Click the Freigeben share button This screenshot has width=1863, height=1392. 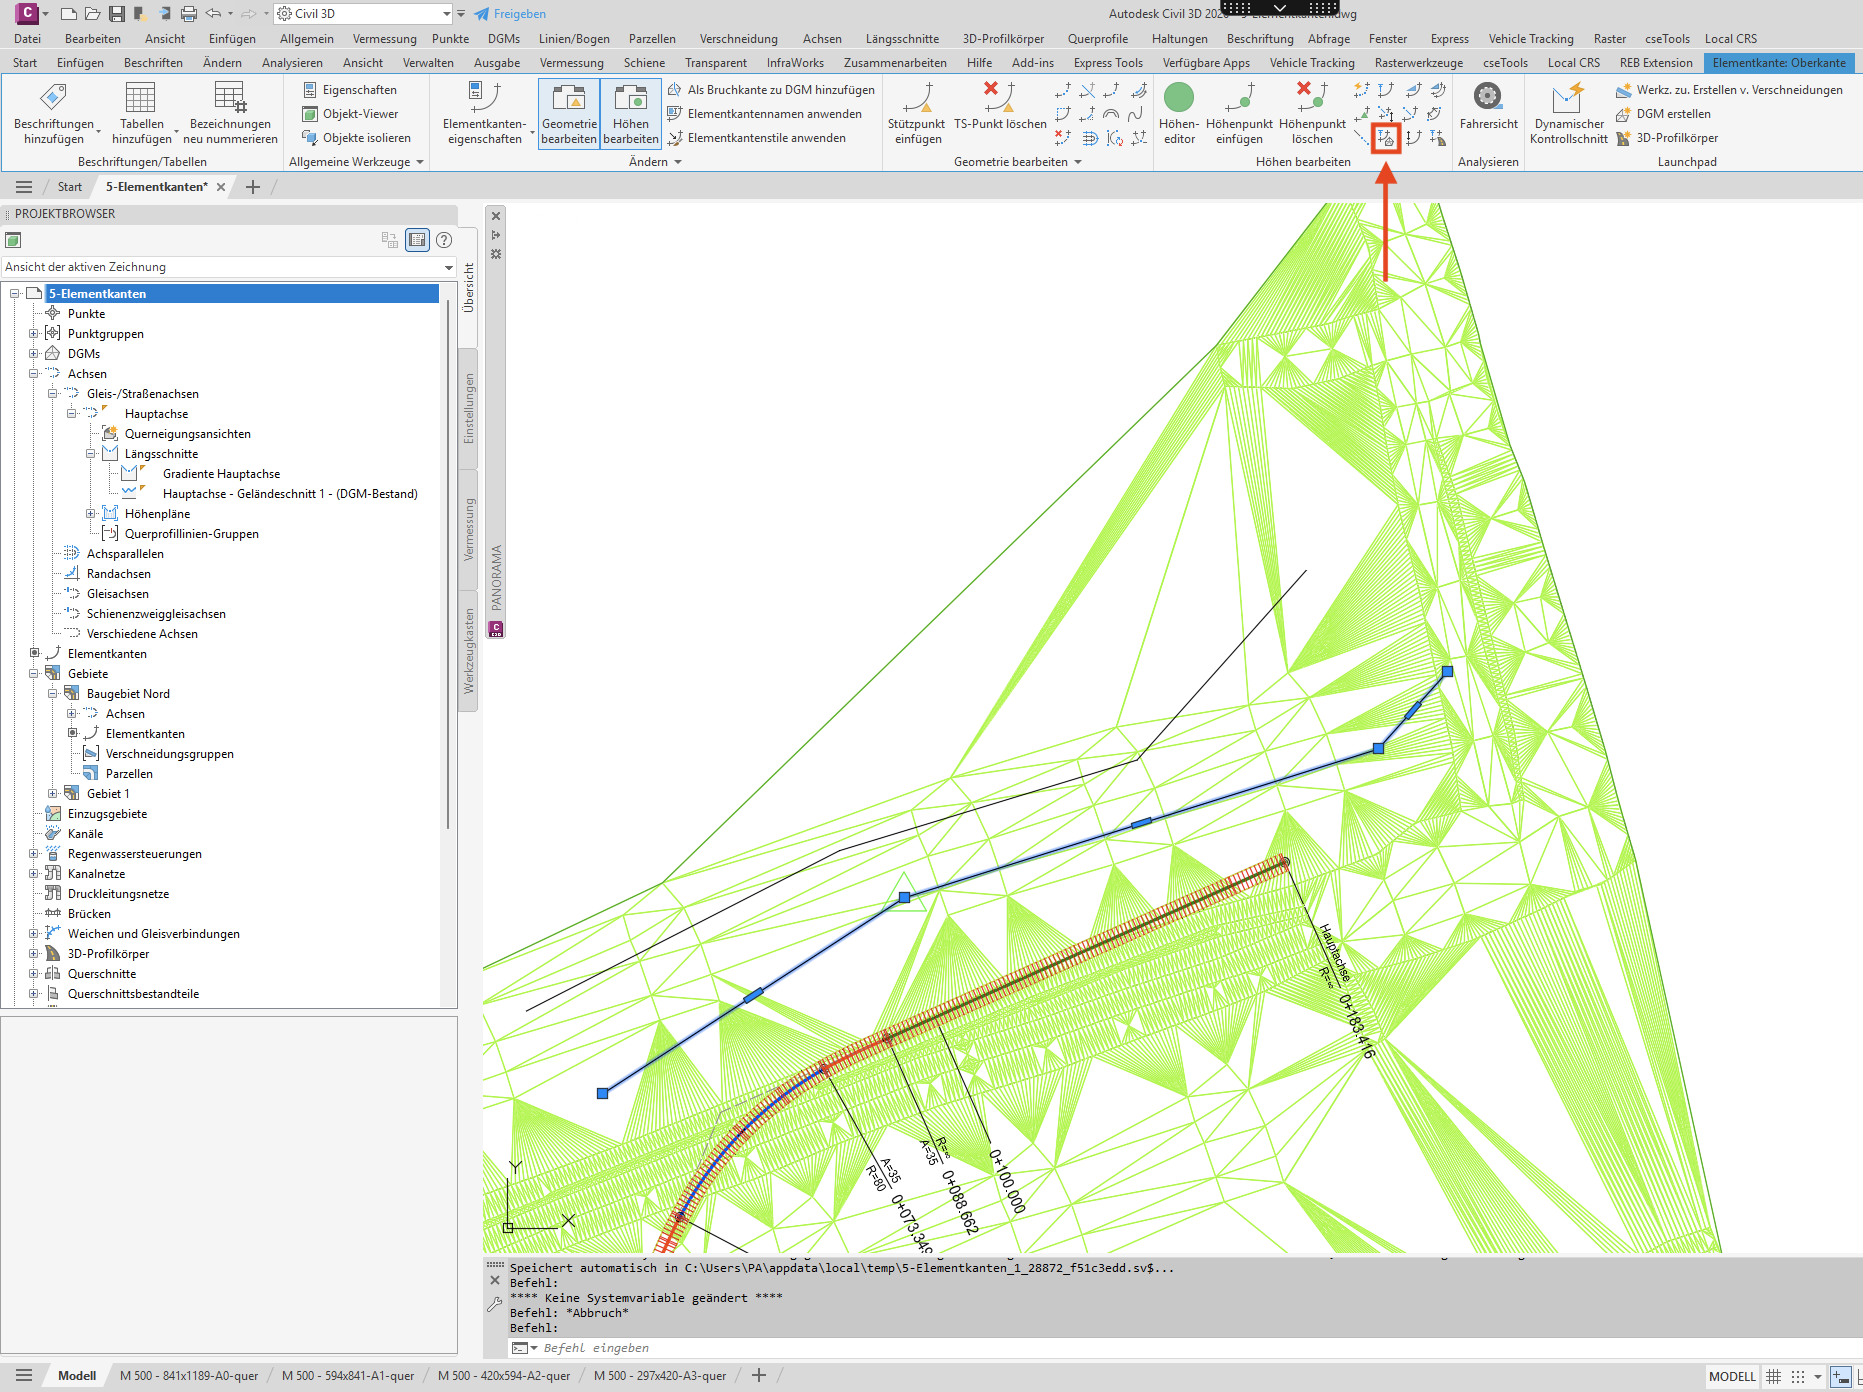[x=510, y=14]
